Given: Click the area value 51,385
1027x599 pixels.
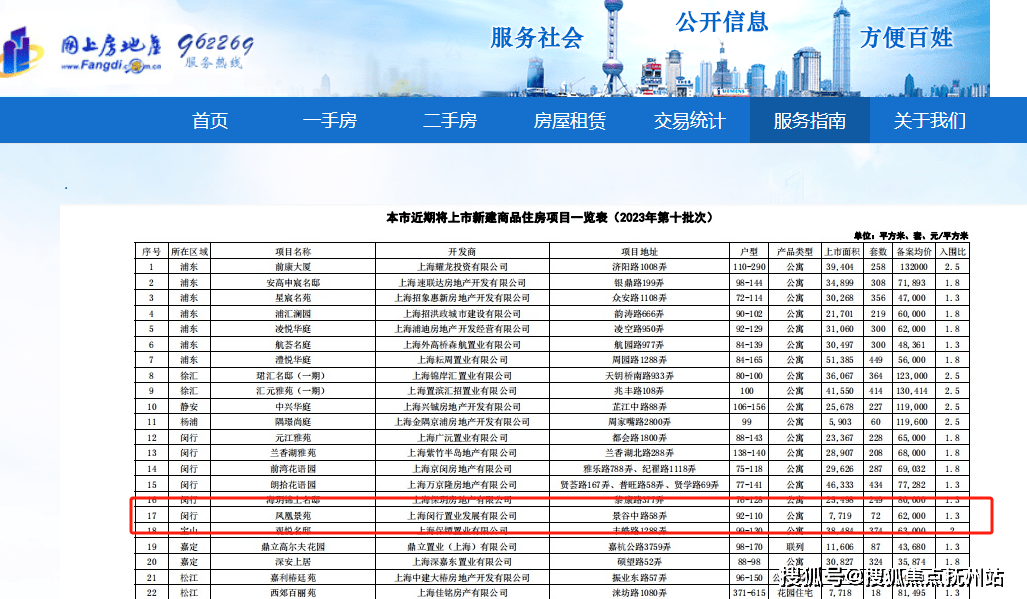Looking at the screenshot, I should [840, 360].
